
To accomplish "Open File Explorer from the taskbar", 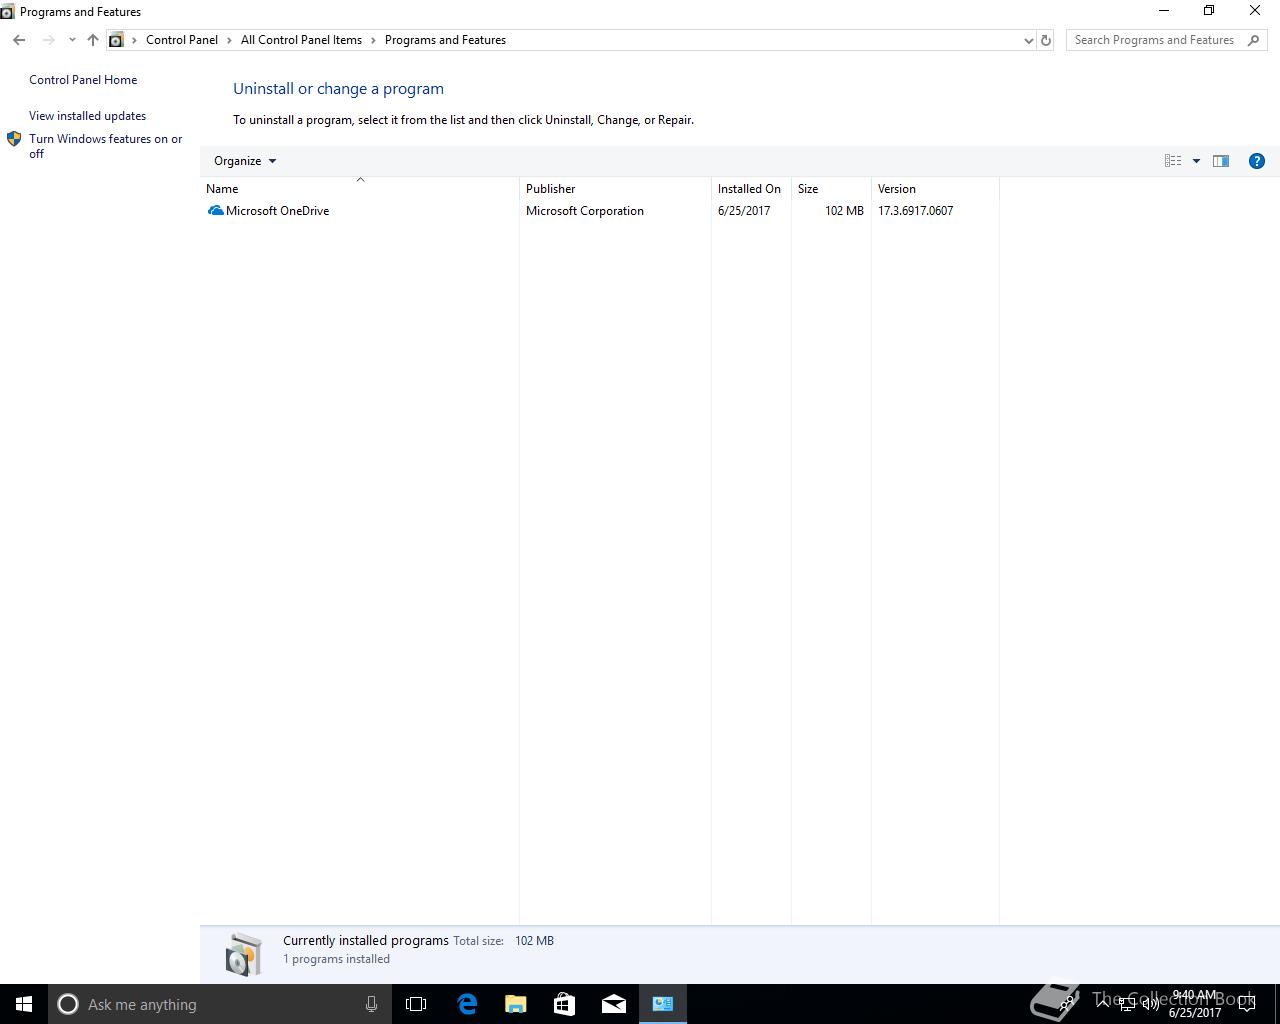I will tap(516, 1004).
